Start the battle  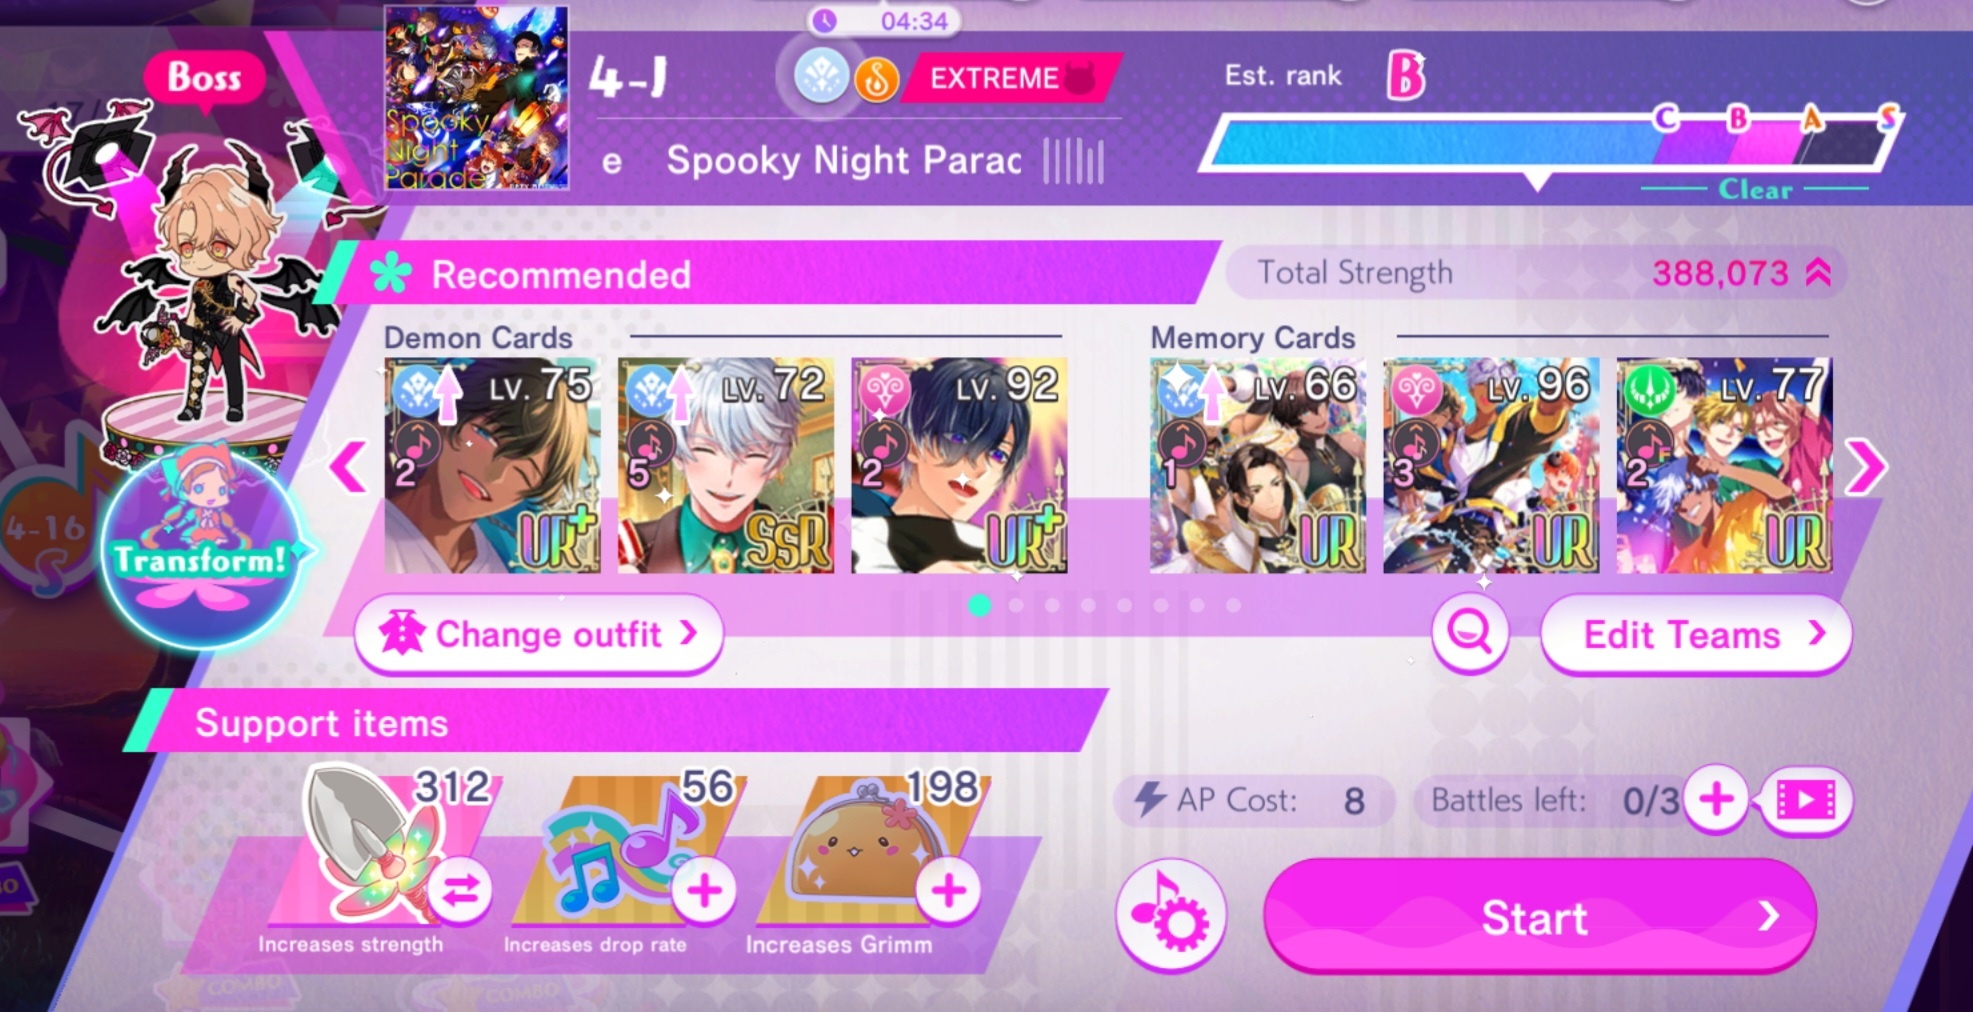(x=1539, y=916)
